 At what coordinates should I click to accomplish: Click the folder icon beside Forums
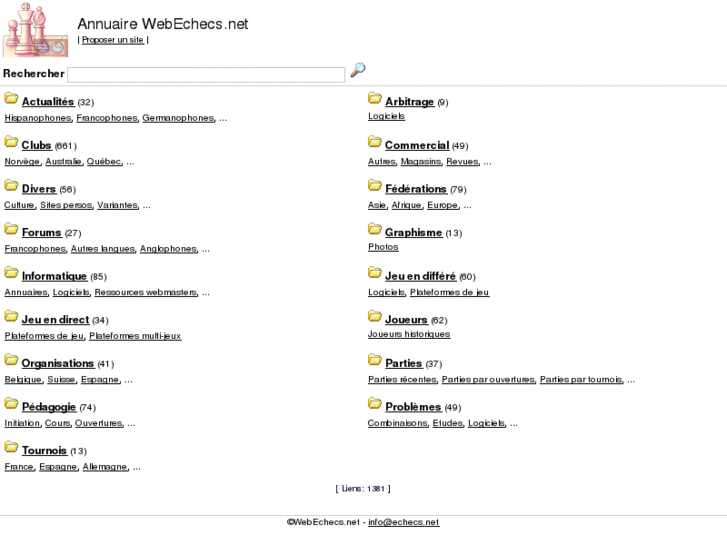pos(11,229)
